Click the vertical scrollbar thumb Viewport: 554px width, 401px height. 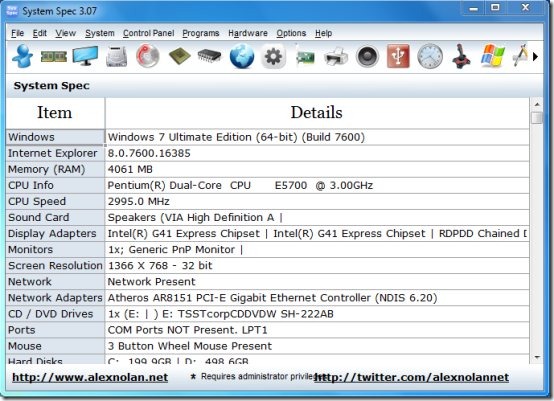537,118
